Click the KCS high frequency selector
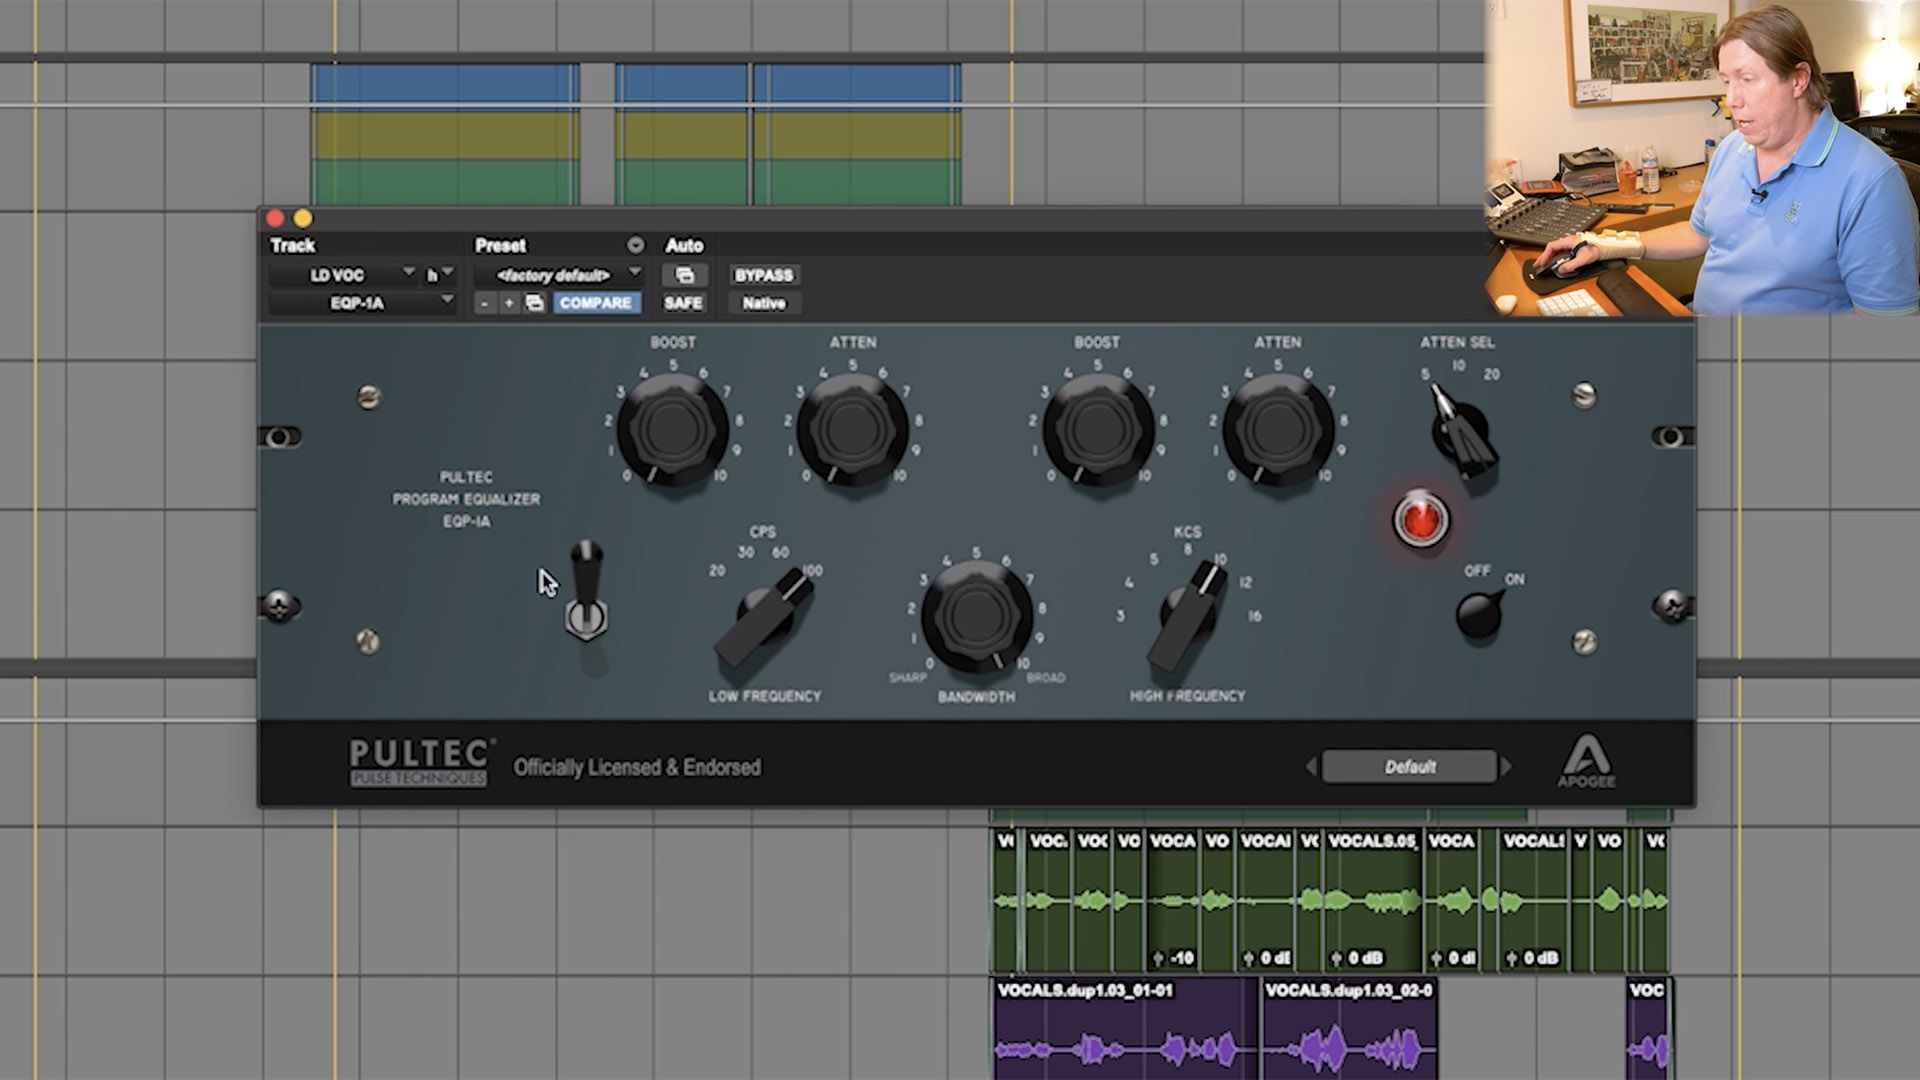The width and height of the screenshot is (1920, 1080). click(1189, 617)
